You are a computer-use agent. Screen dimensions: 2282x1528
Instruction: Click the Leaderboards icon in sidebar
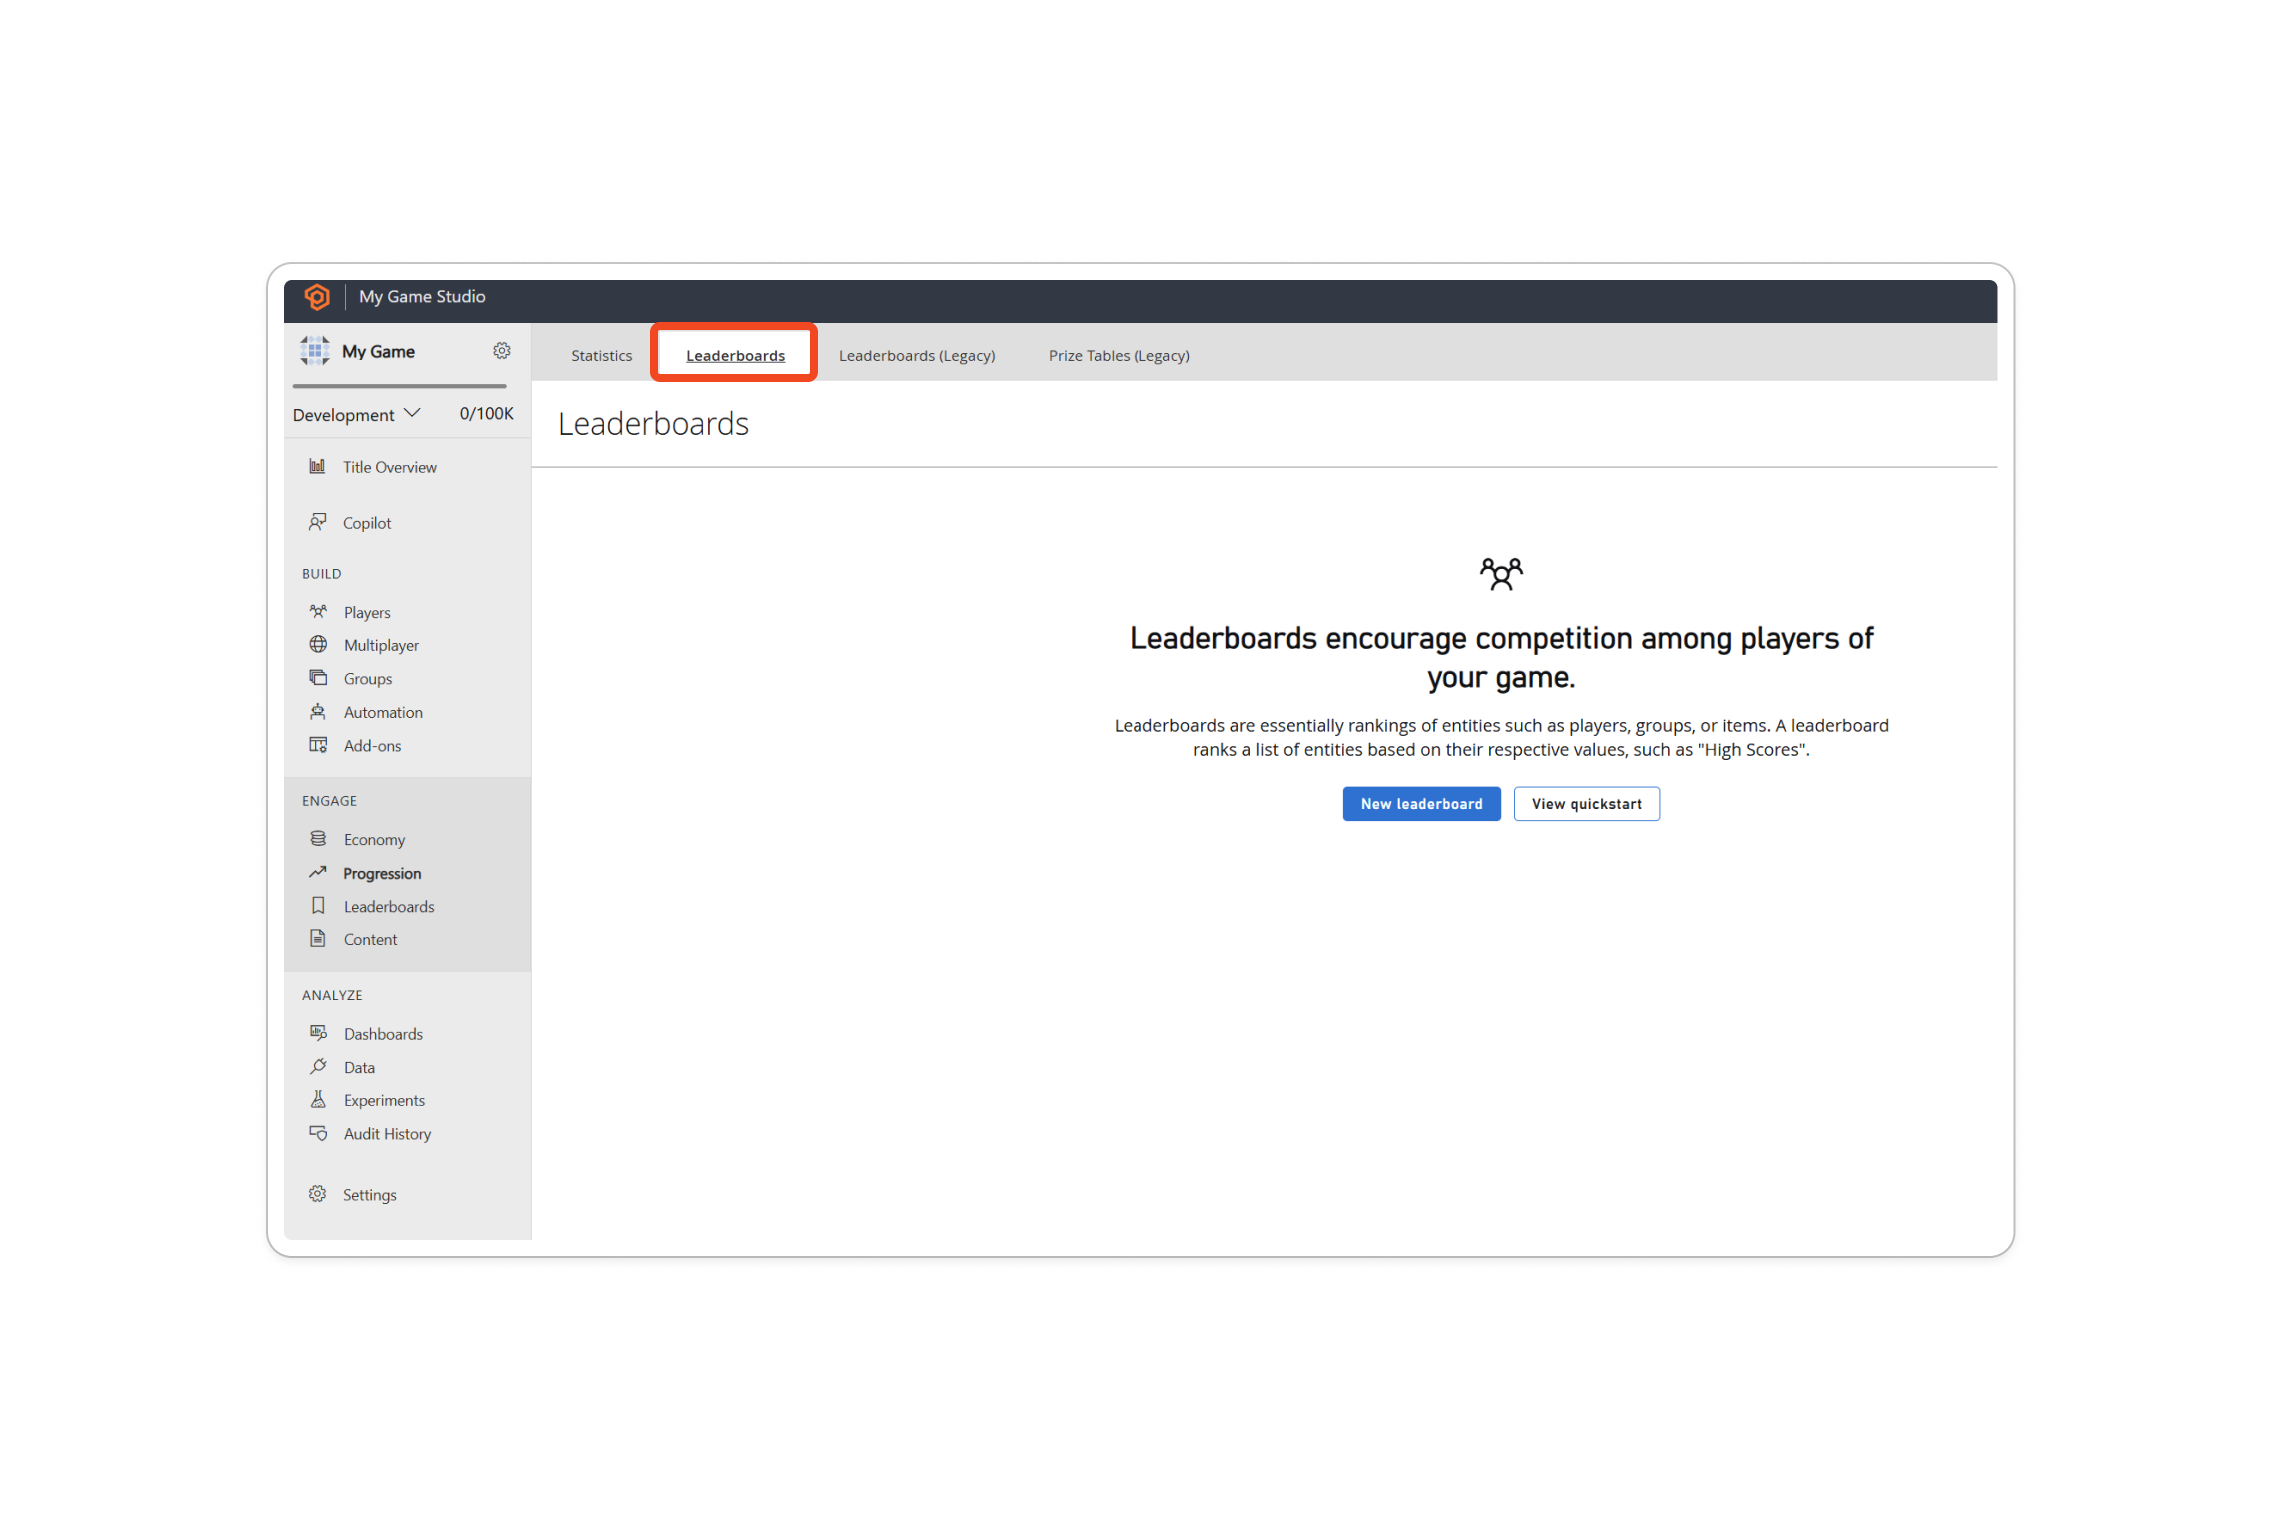319,906
